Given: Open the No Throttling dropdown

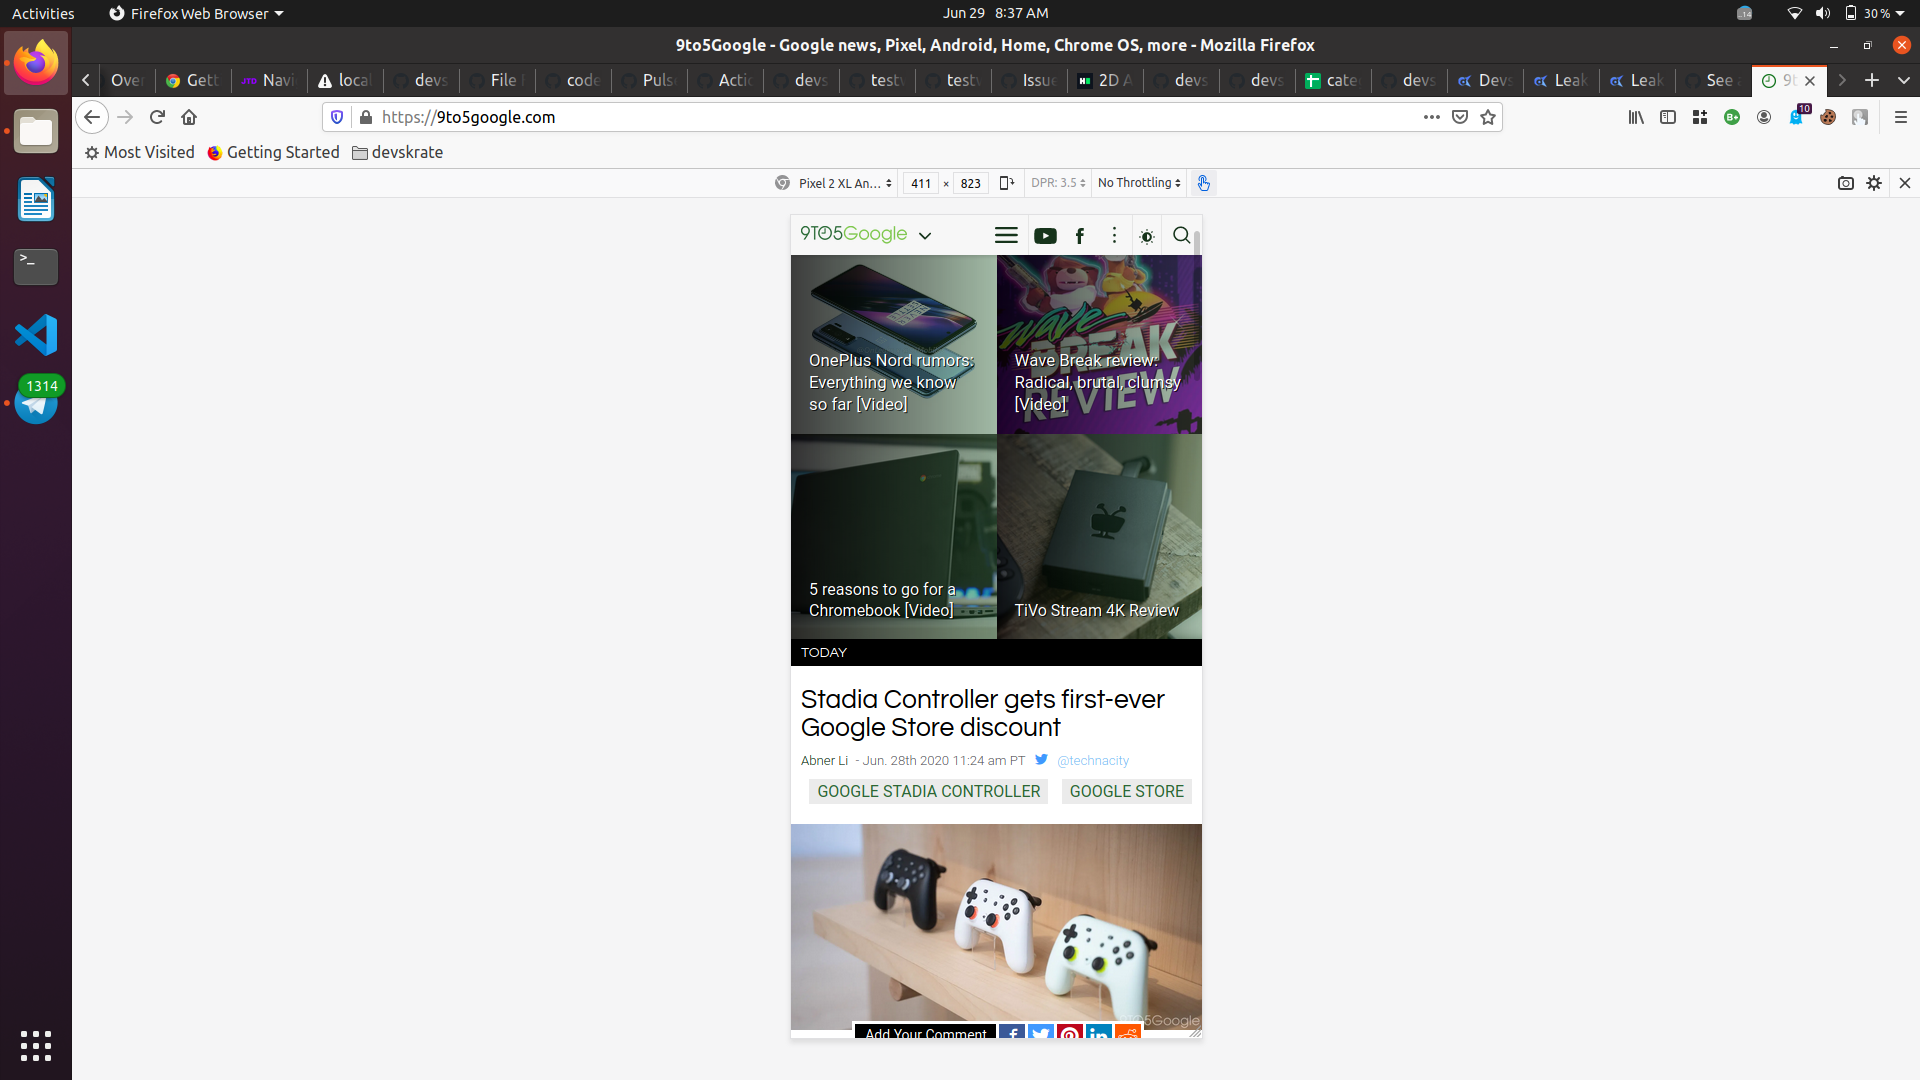Looking at the screenshot, I should (1139, 183).
